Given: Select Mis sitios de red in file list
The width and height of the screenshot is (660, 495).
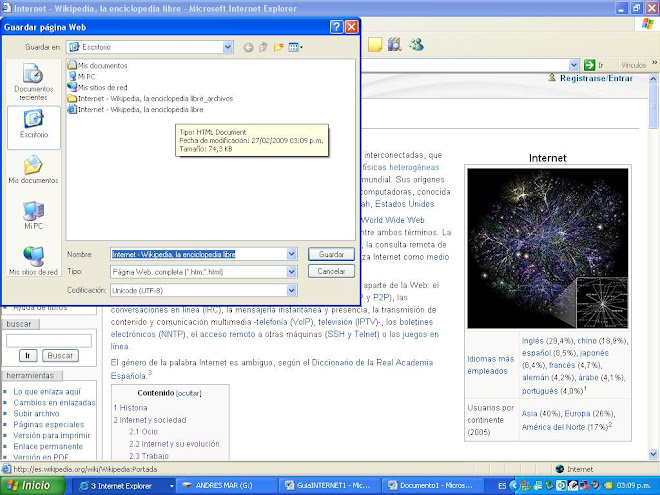Looking at the screenshot, I should coord(97,87).
